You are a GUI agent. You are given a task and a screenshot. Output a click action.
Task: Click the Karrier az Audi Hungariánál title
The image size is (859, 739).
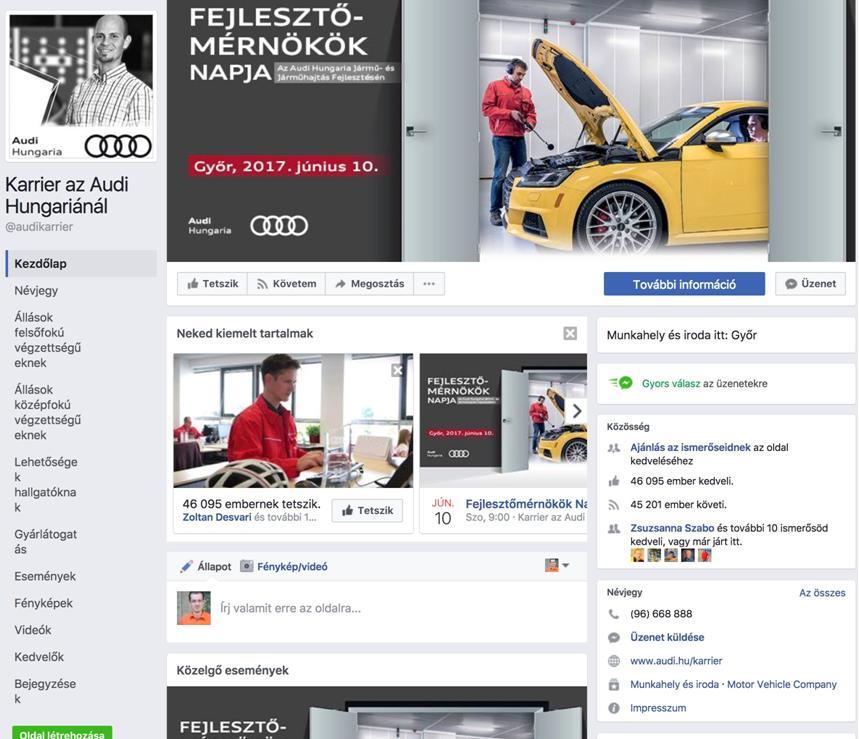[67, 195]
